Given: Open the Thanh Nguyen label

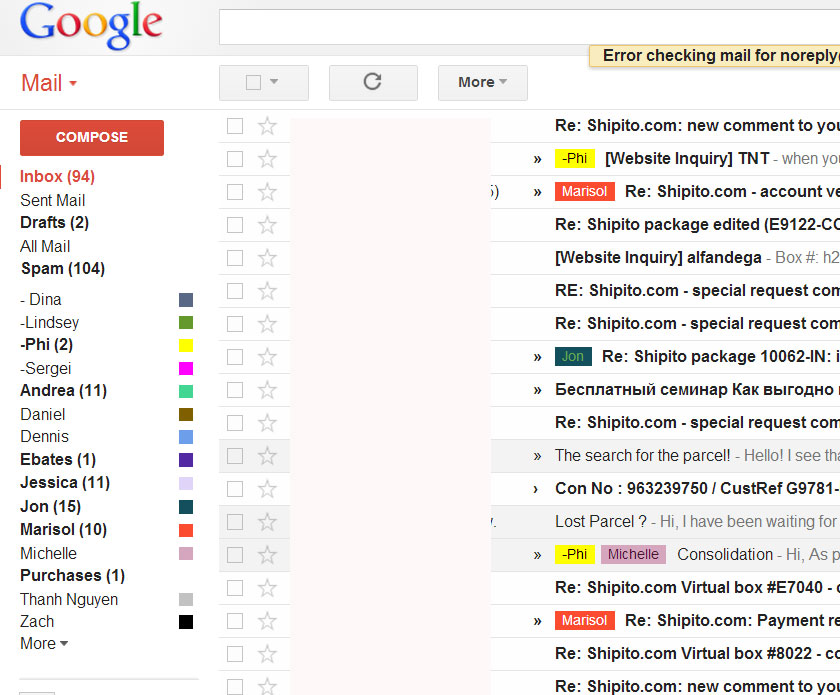Looking at the screenshot, I should (x=69, y=600).
